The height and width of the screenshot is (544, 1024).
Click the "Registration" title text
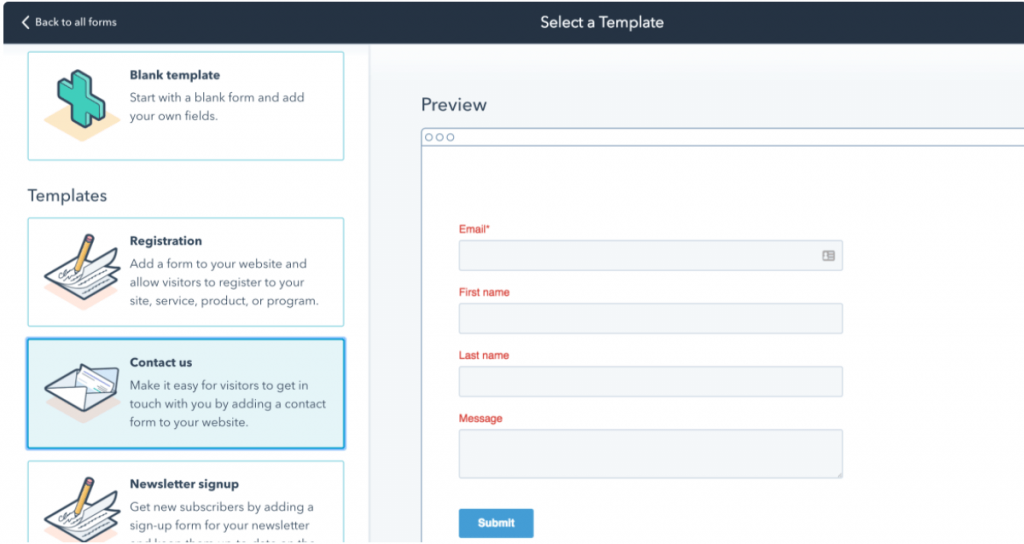click(166, 241)
